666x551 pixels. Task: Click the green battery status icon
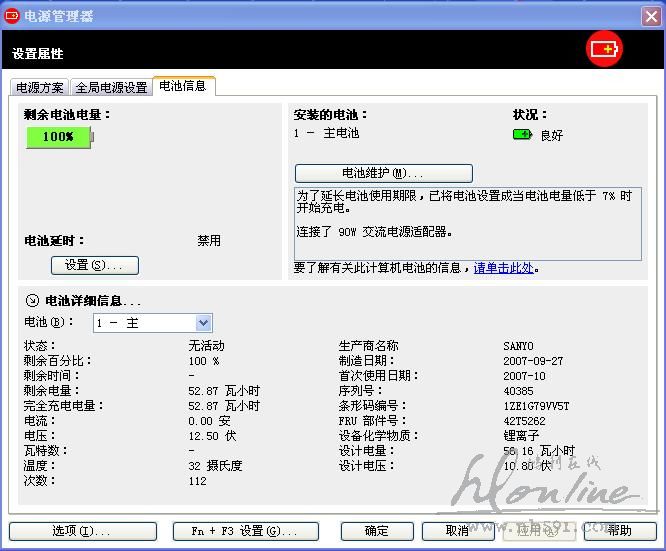522,134
